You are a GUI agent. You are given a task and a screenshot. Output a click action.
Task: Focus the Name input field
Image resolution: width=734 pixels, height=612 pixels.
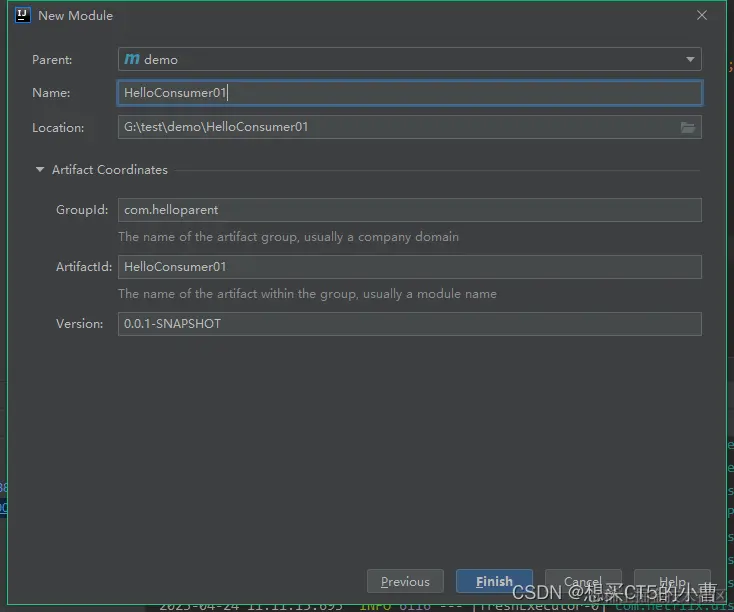coord(410,93)
